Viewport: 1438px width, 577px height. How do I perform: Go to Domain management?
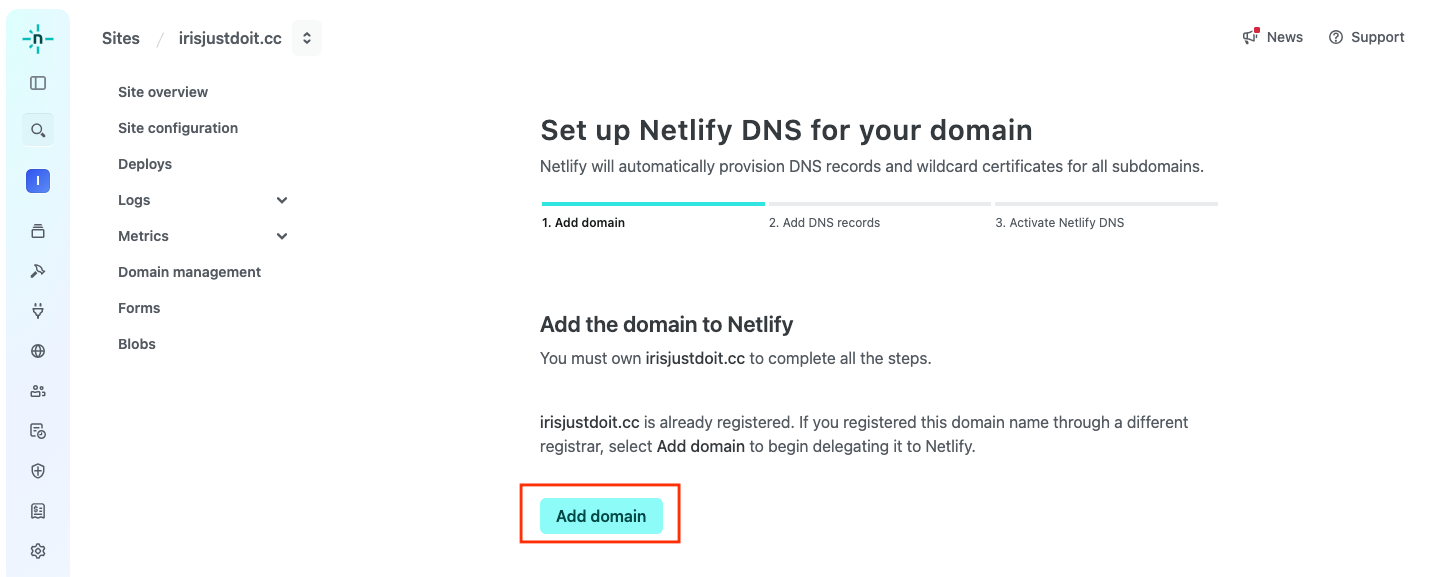(189, 272)
